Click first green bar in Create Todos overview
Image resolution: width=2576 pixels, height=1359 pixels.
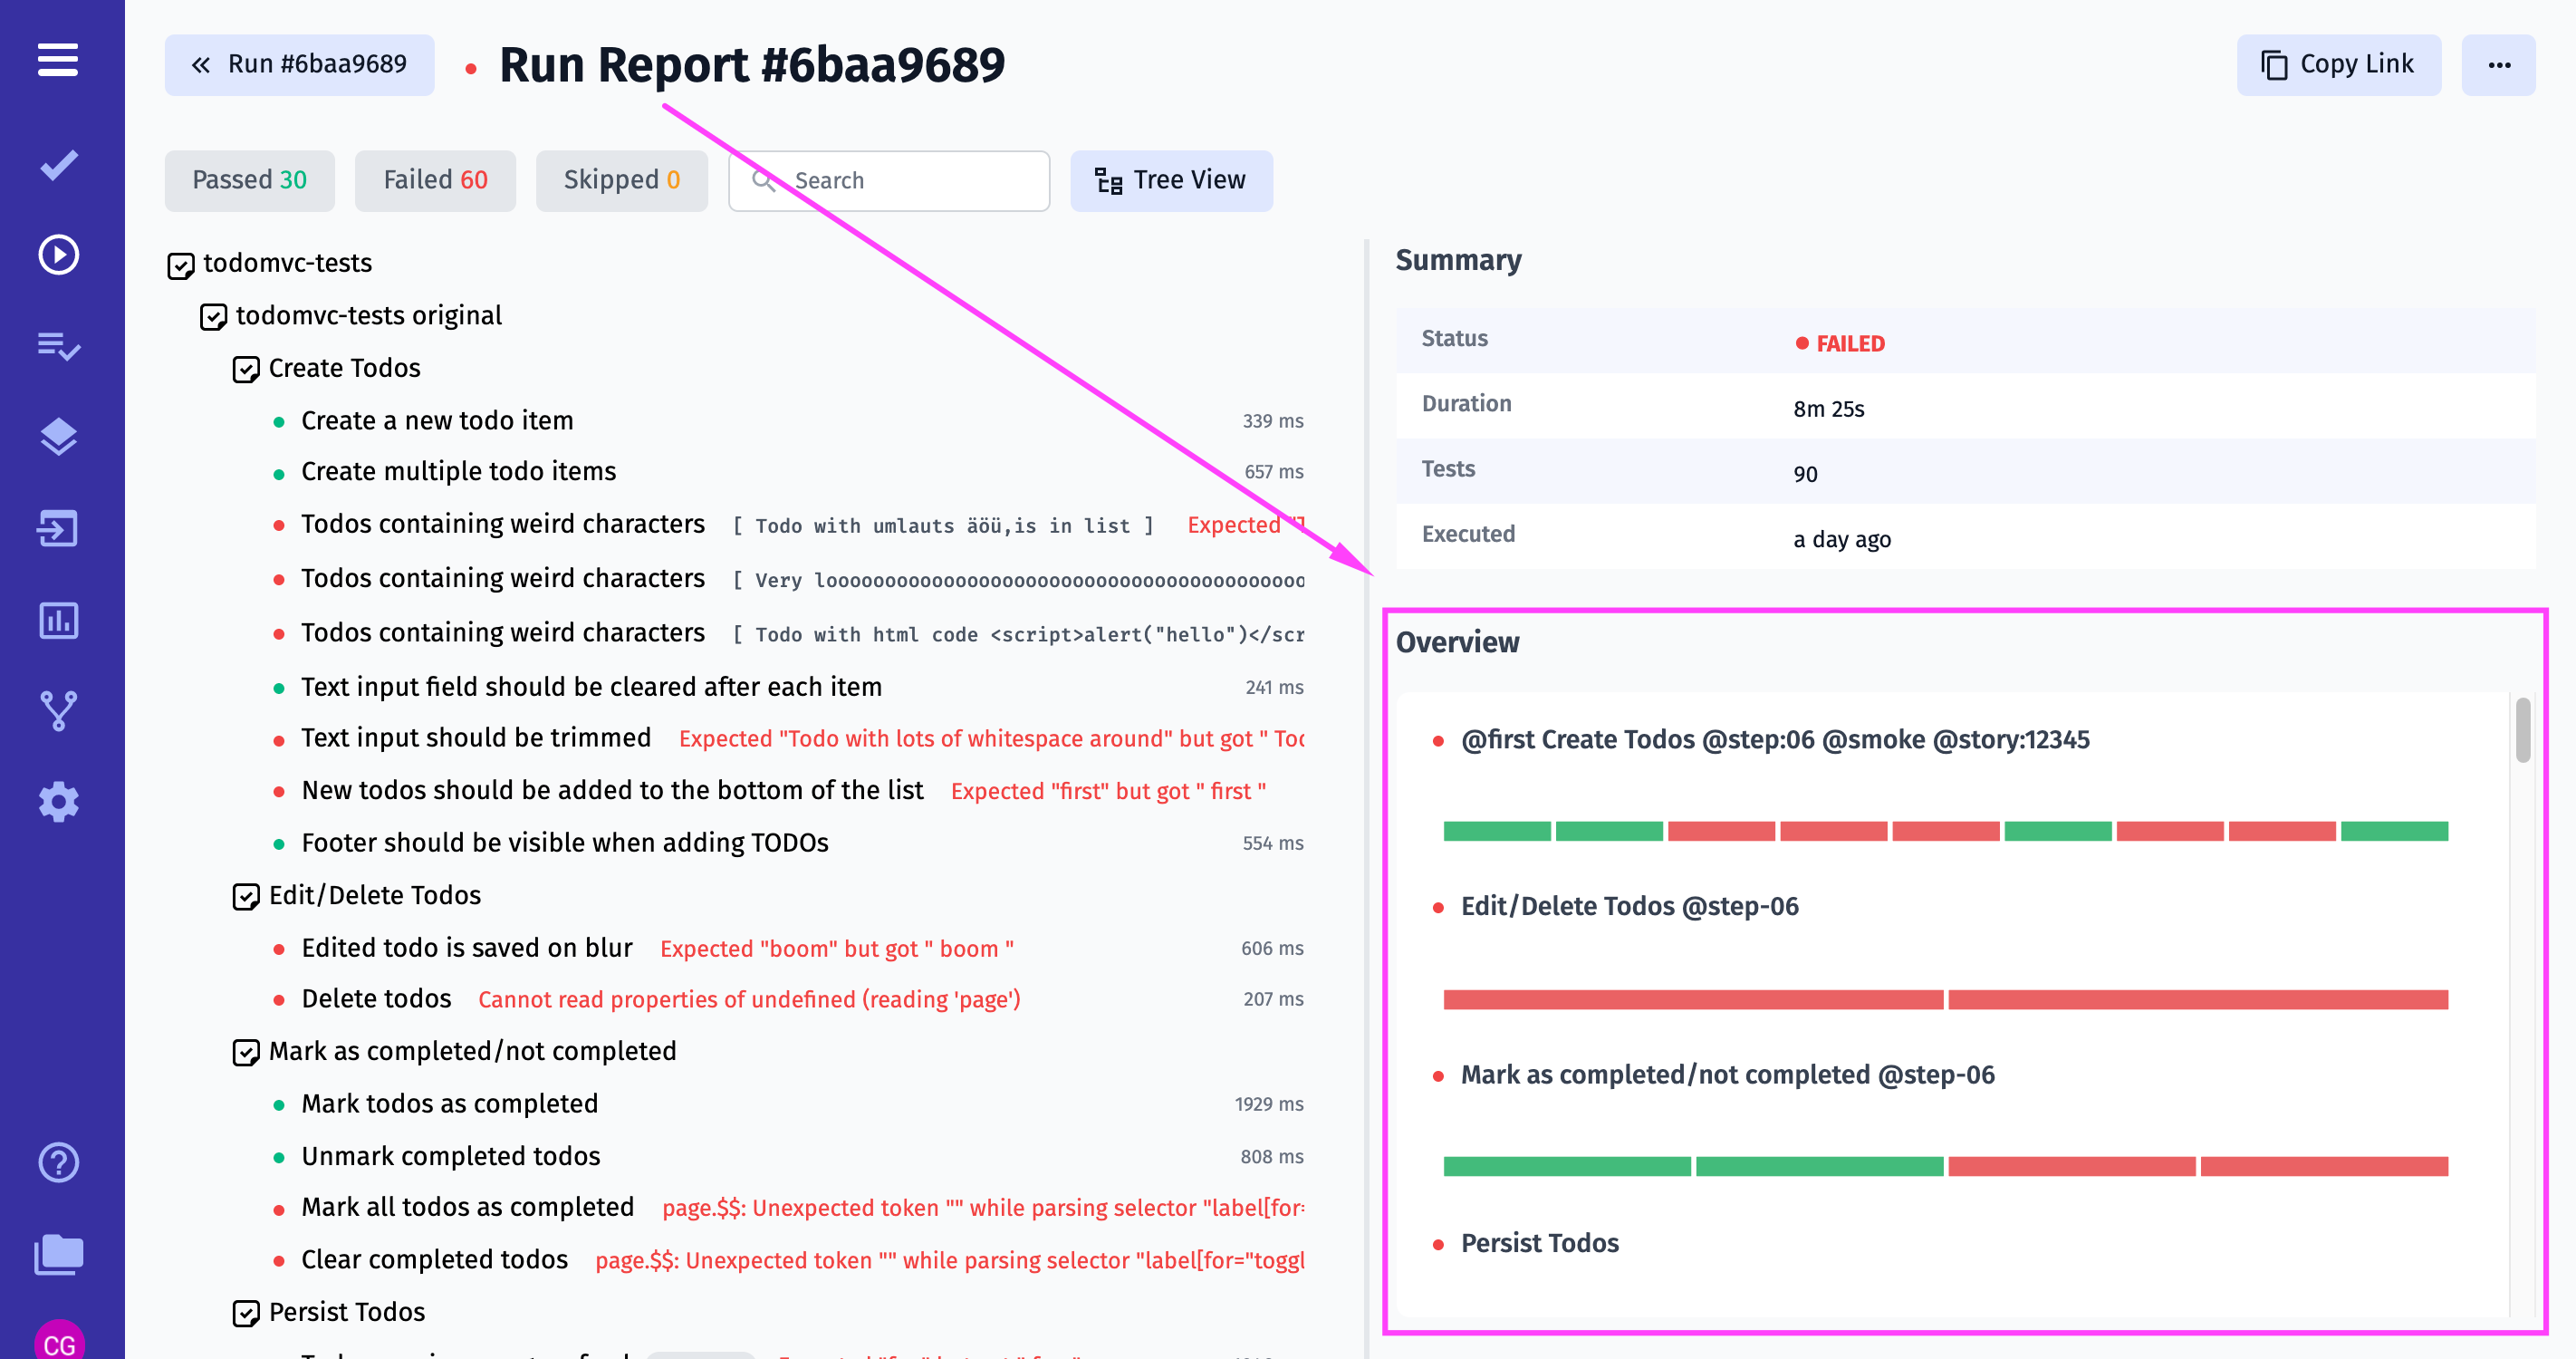(1496, 831)
